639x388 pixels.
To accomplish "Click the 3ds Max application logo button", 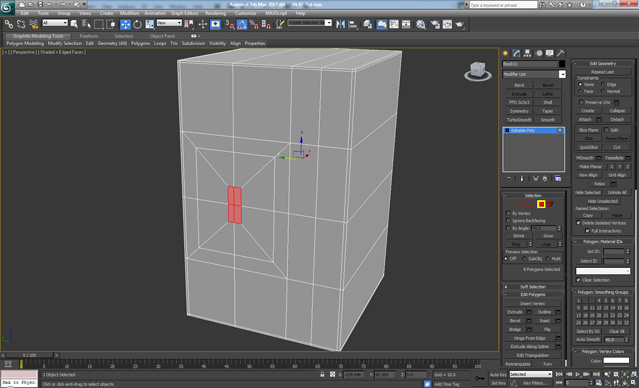I will point(7,7).
